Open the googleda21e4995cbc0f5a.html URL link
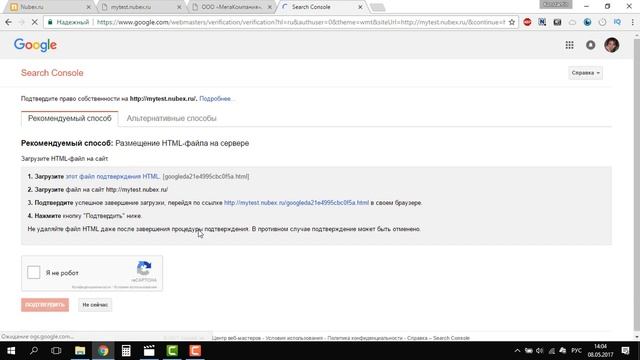 pyautogui.click(x=296, y=202)
